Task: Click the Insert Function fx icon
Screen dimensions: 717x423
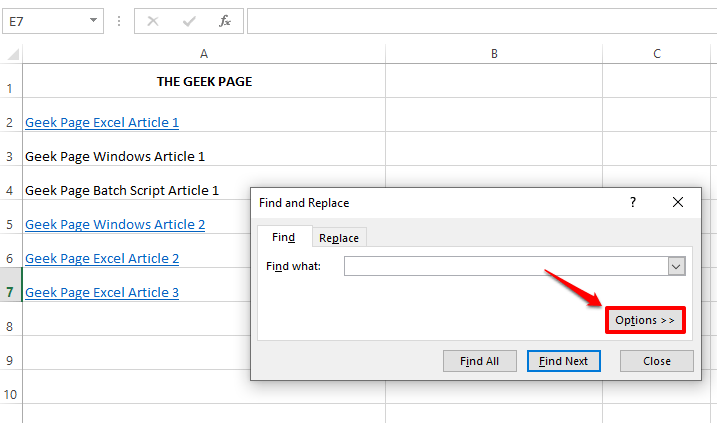Action: (225, 20)
